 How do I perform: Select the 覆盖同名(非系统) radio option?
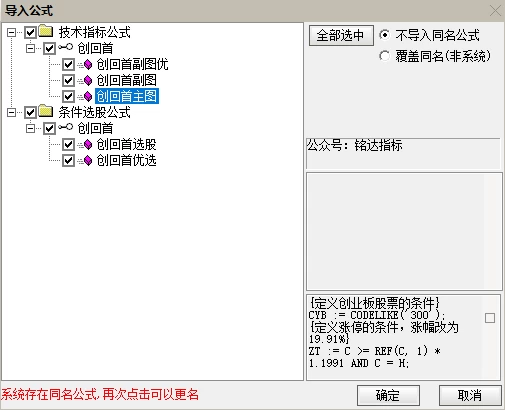point(384,56)
